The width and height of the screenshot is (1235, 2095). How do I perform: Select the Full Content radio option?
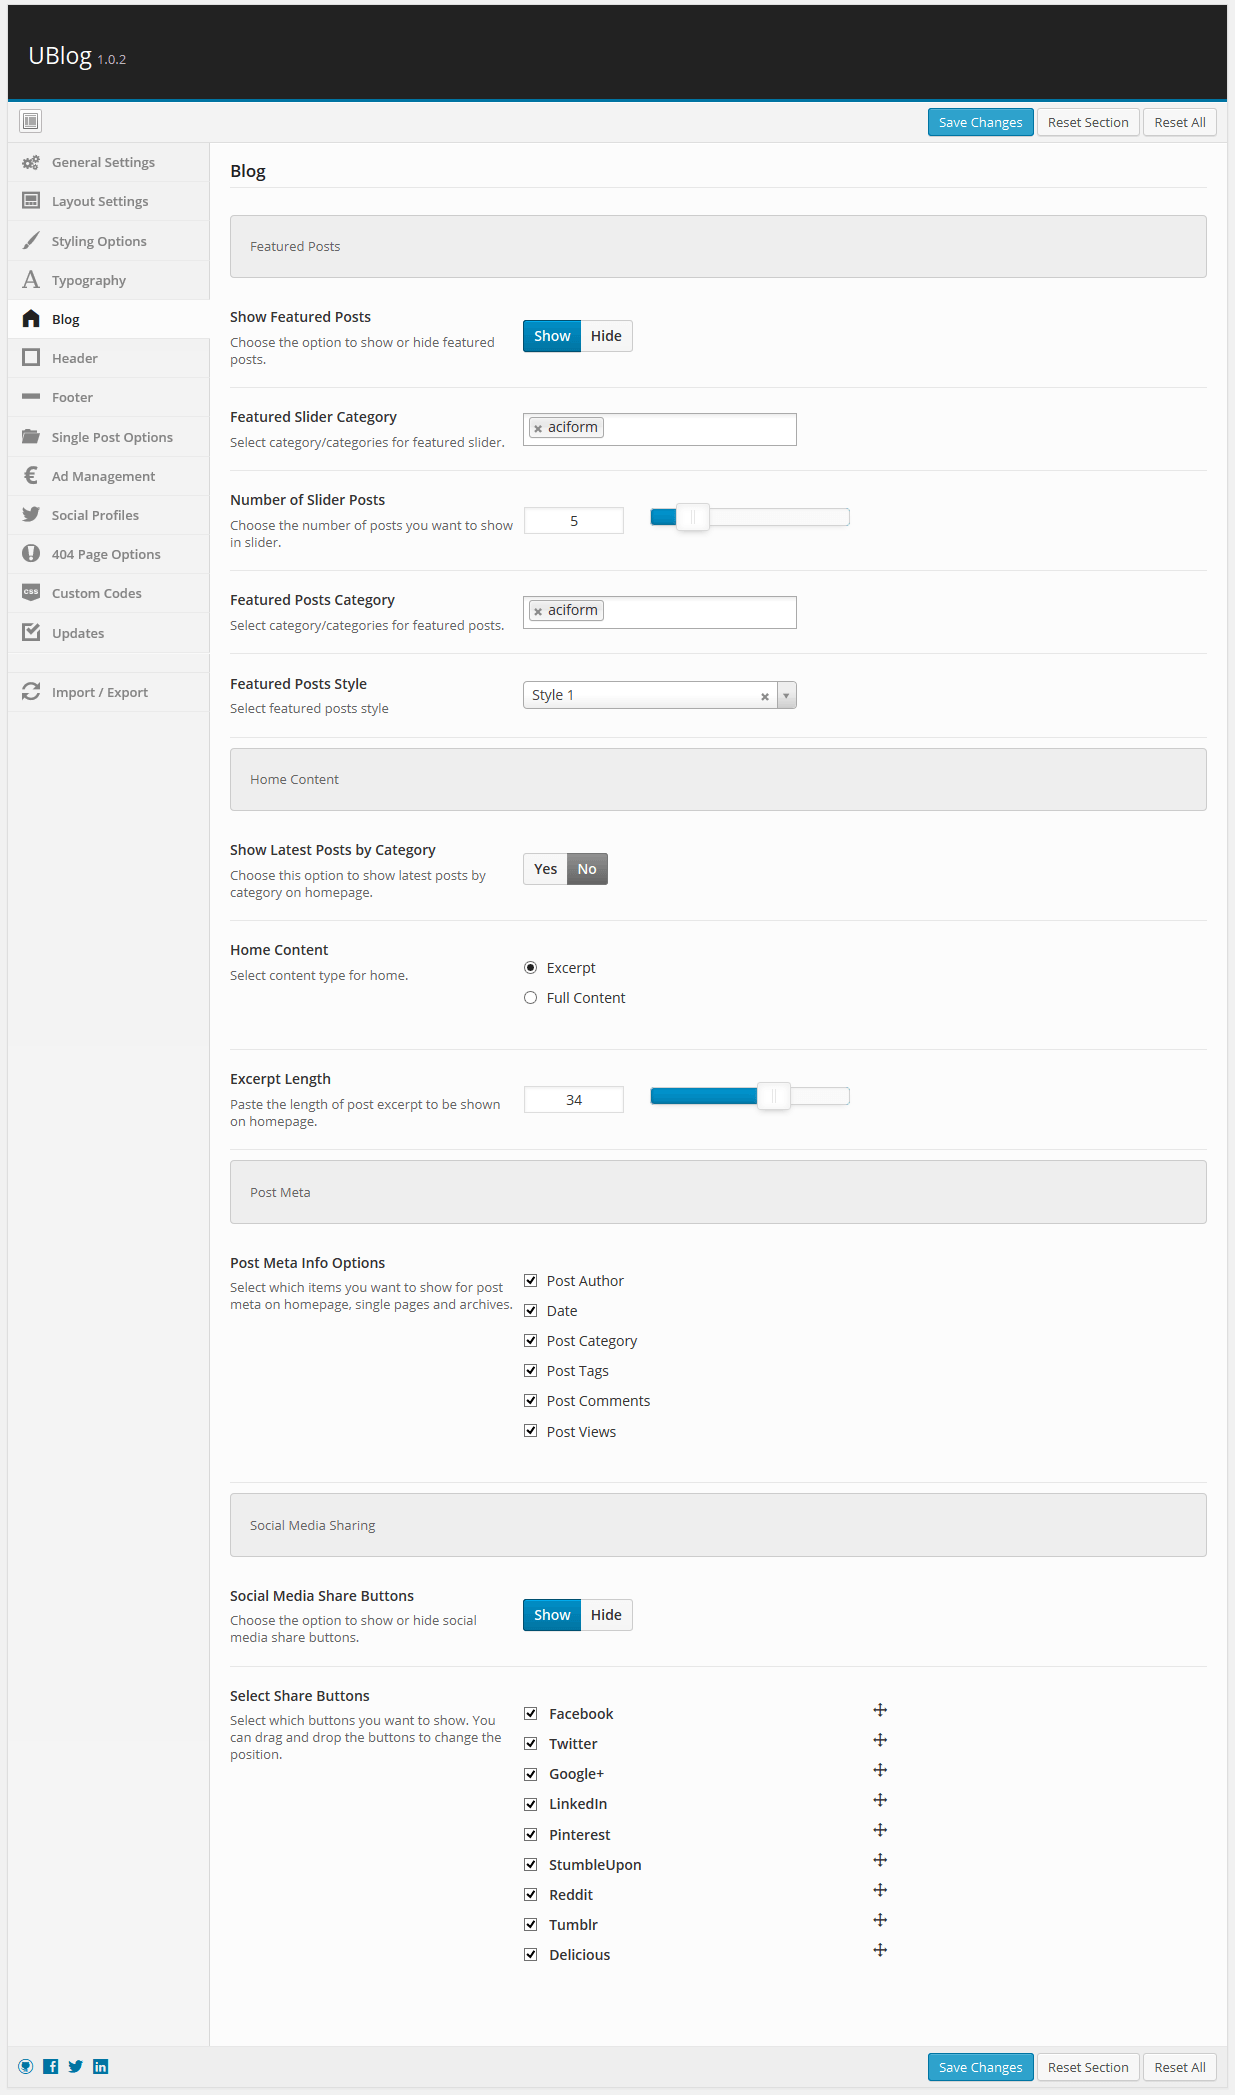(531, 998)
